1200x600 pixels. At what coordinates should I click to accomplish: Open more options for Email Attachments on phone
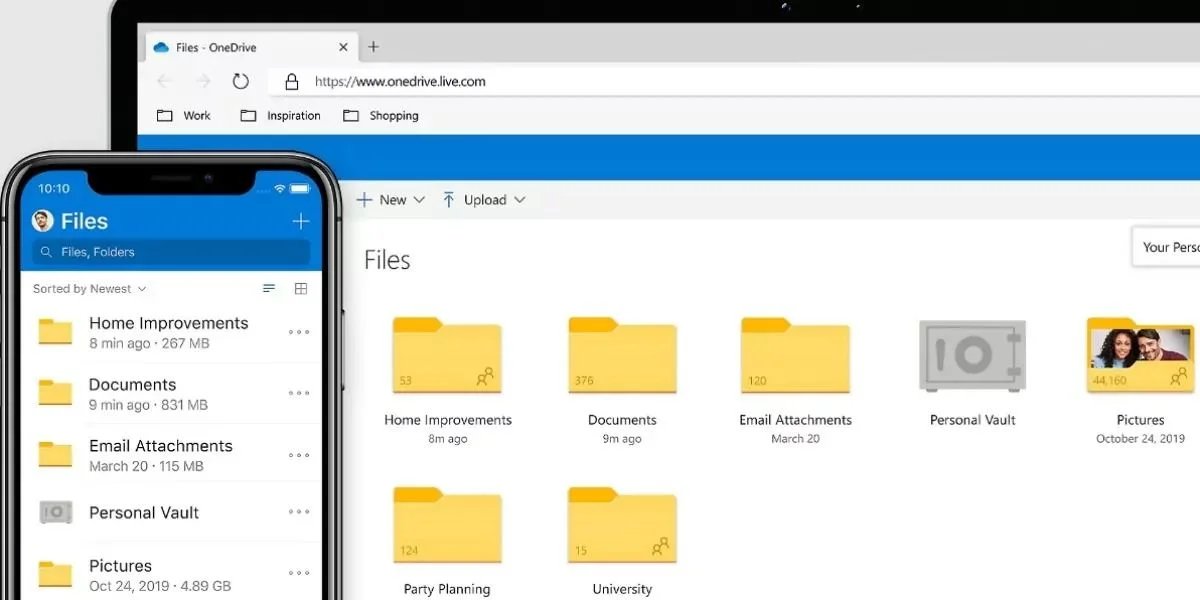tap(299, 455)
